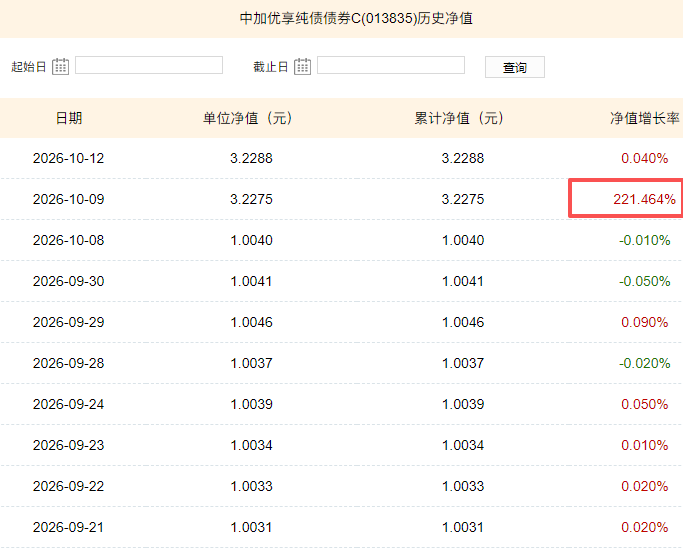This screenshot has height=557, width=683.
Task: Click the date cell 2026-09-23
Action: [68, 445]
